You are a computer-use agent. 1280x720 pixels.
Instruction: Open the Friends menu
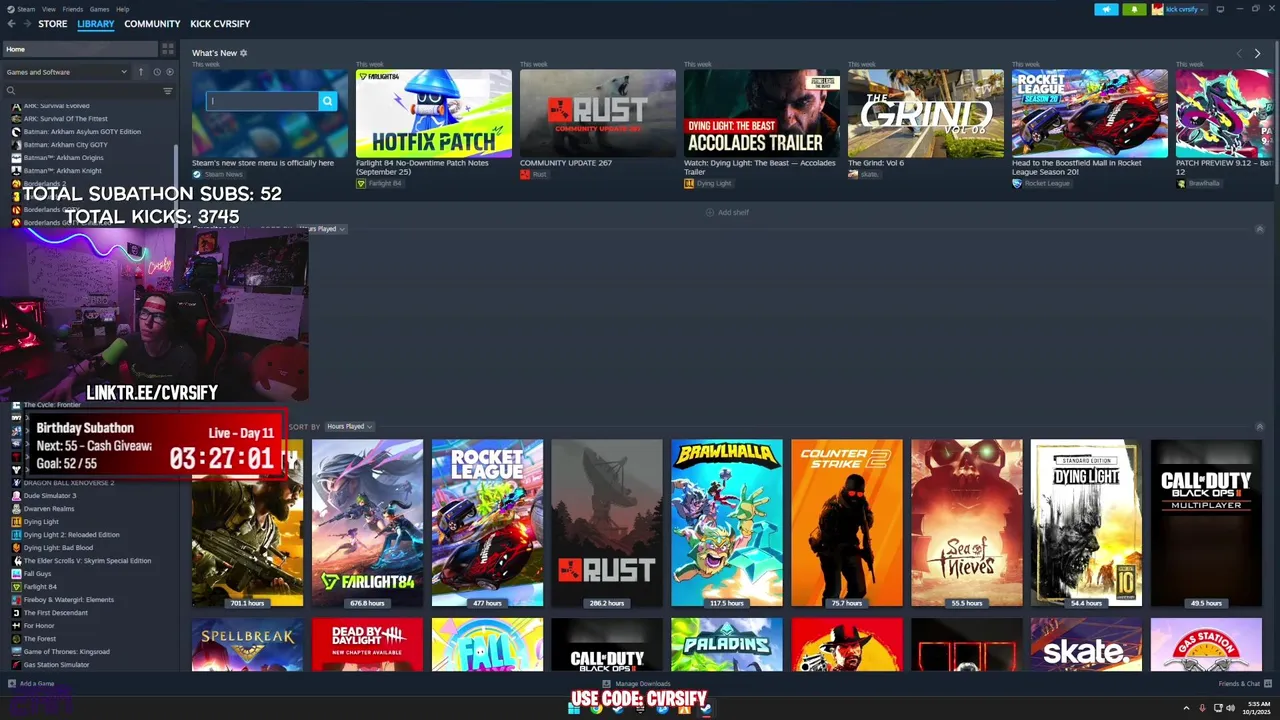click(73, 9)
